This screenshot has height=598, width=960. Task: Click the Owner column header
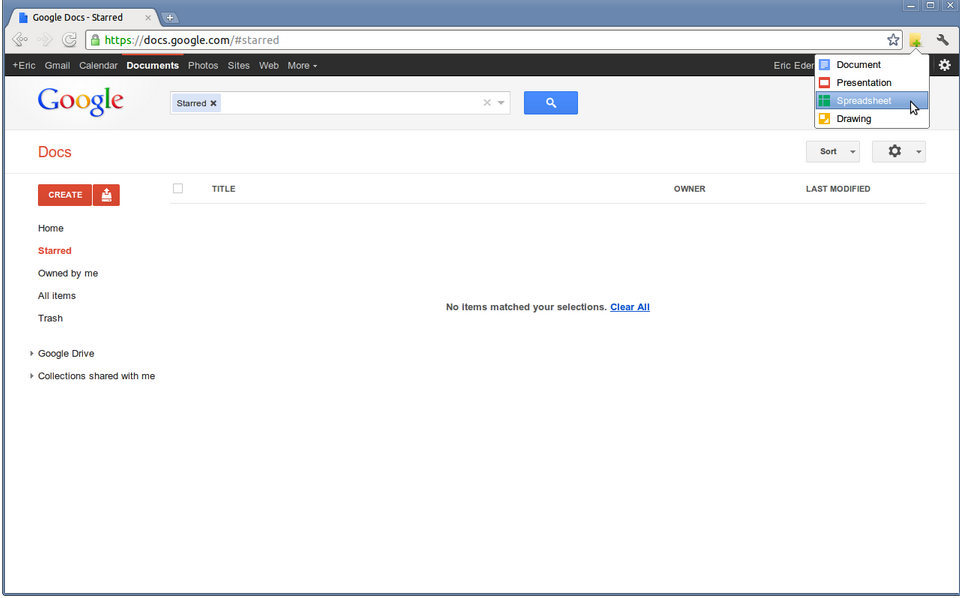(689, 189)
